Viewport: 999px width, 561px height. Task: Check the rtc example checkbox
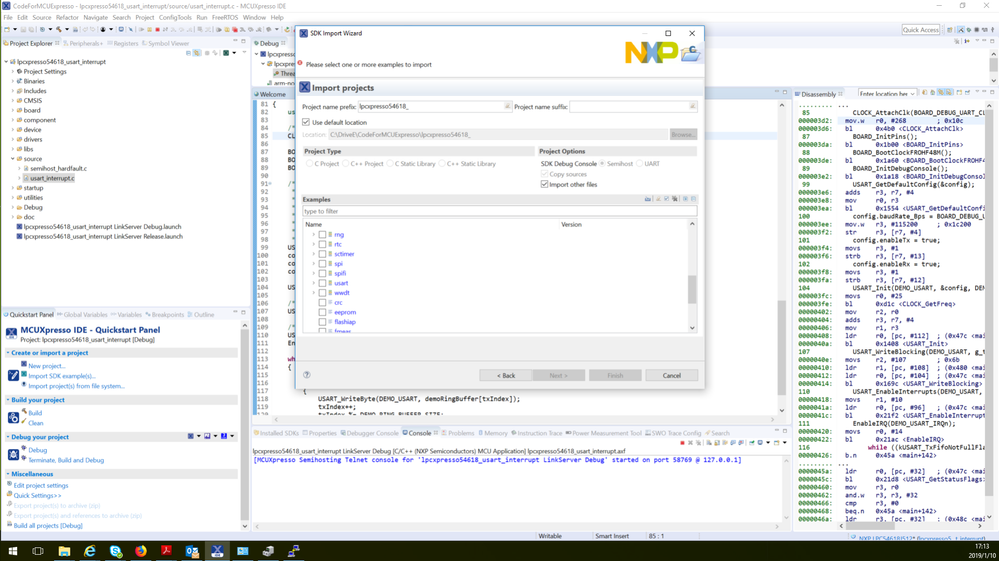pos(322,245)
